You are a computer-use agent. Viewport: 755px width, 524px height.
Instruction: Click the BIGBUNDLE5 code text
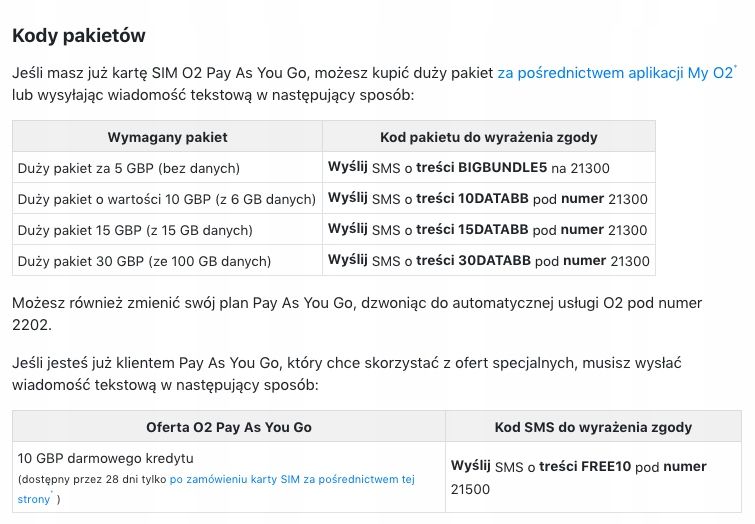tap(502, 168)
